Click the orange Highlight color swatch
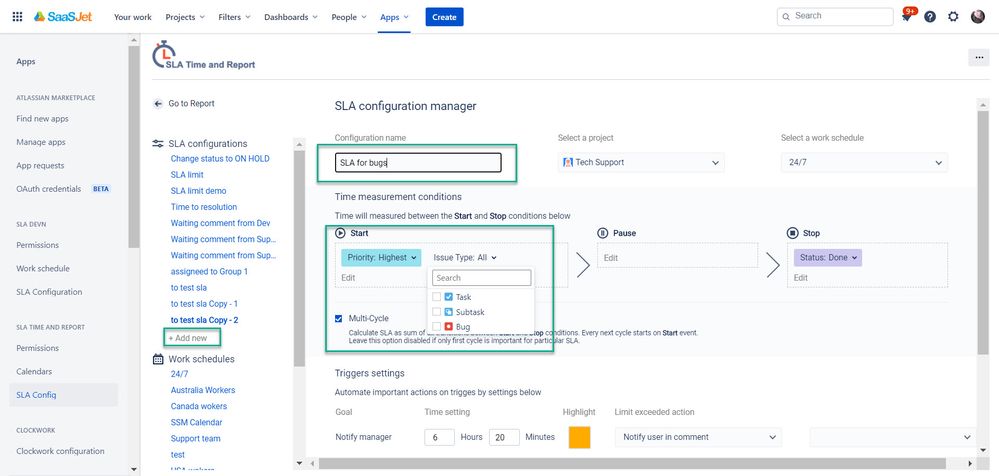Screen dimensions: 999x476 [x=580, y=437]
